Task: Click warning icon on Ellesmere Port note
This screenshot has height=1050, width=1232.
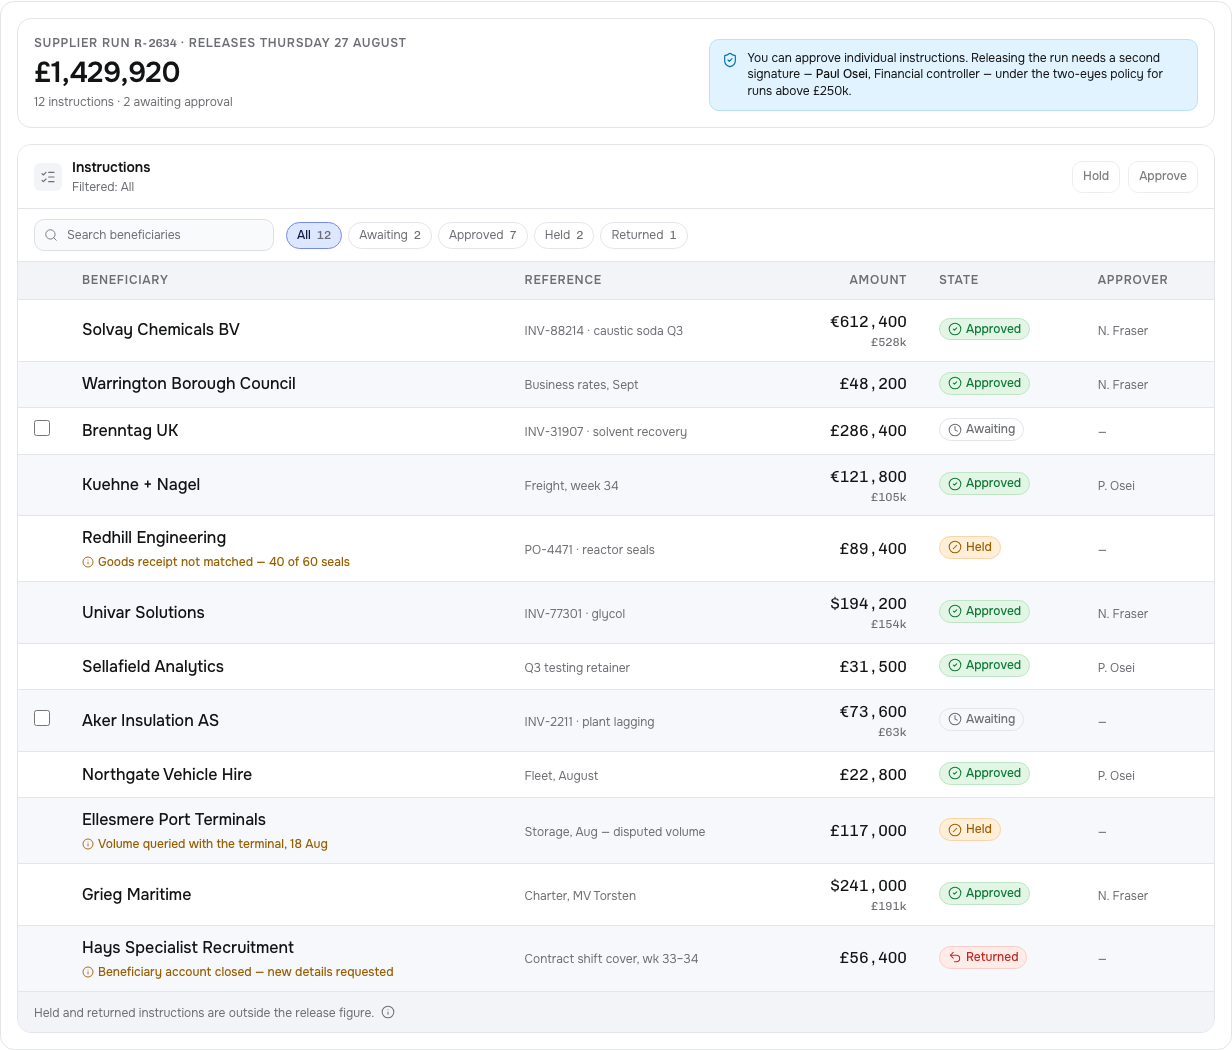Action: tap(88, 844)
